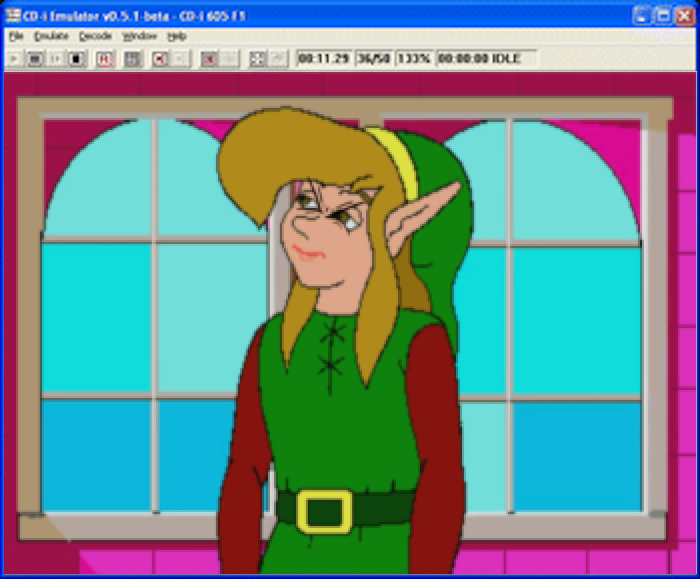Screen dimensions: 700x579
Task: Click the CD-i Emulator application icon in the title bar
Action: pyautogui.click(x=13, y=16)
